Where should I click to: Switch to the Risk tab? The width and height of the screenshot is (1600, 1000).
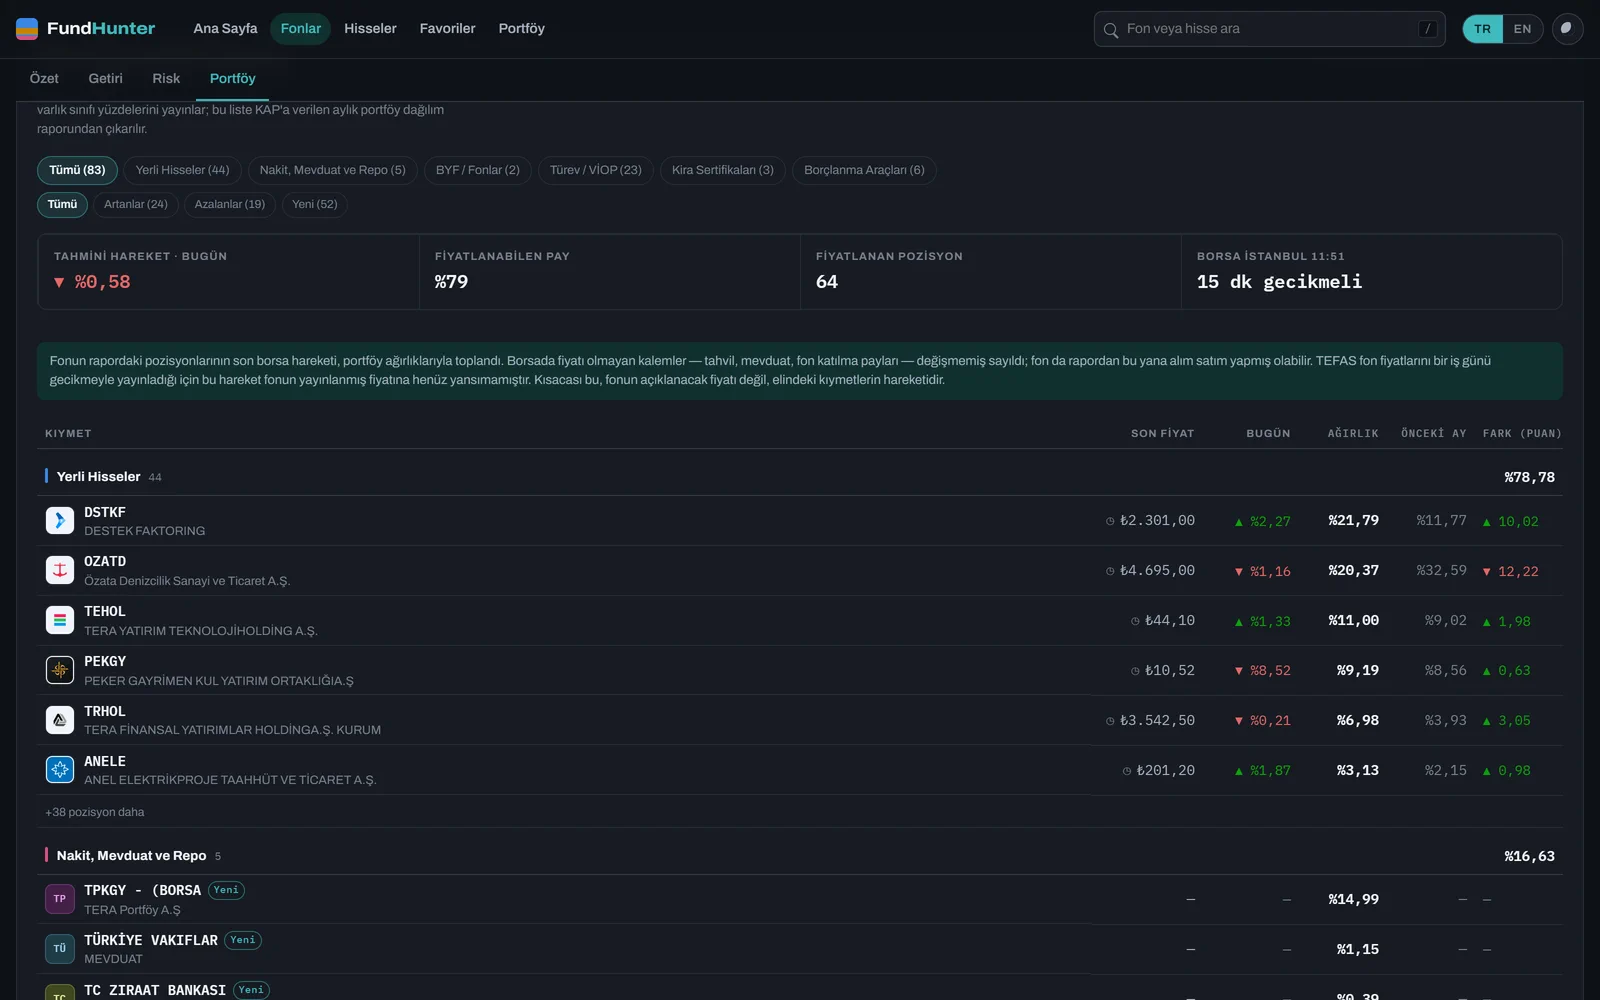pos(166,78)
